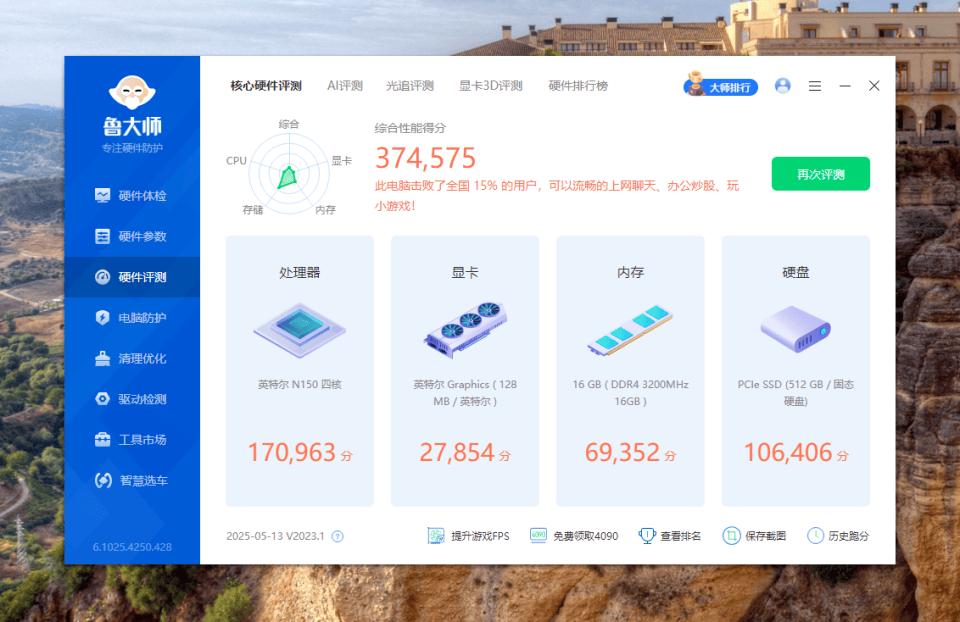Click the help question mark icon
Image resolution: width=960 pixels, height=622 pixels.
(337, 536)
